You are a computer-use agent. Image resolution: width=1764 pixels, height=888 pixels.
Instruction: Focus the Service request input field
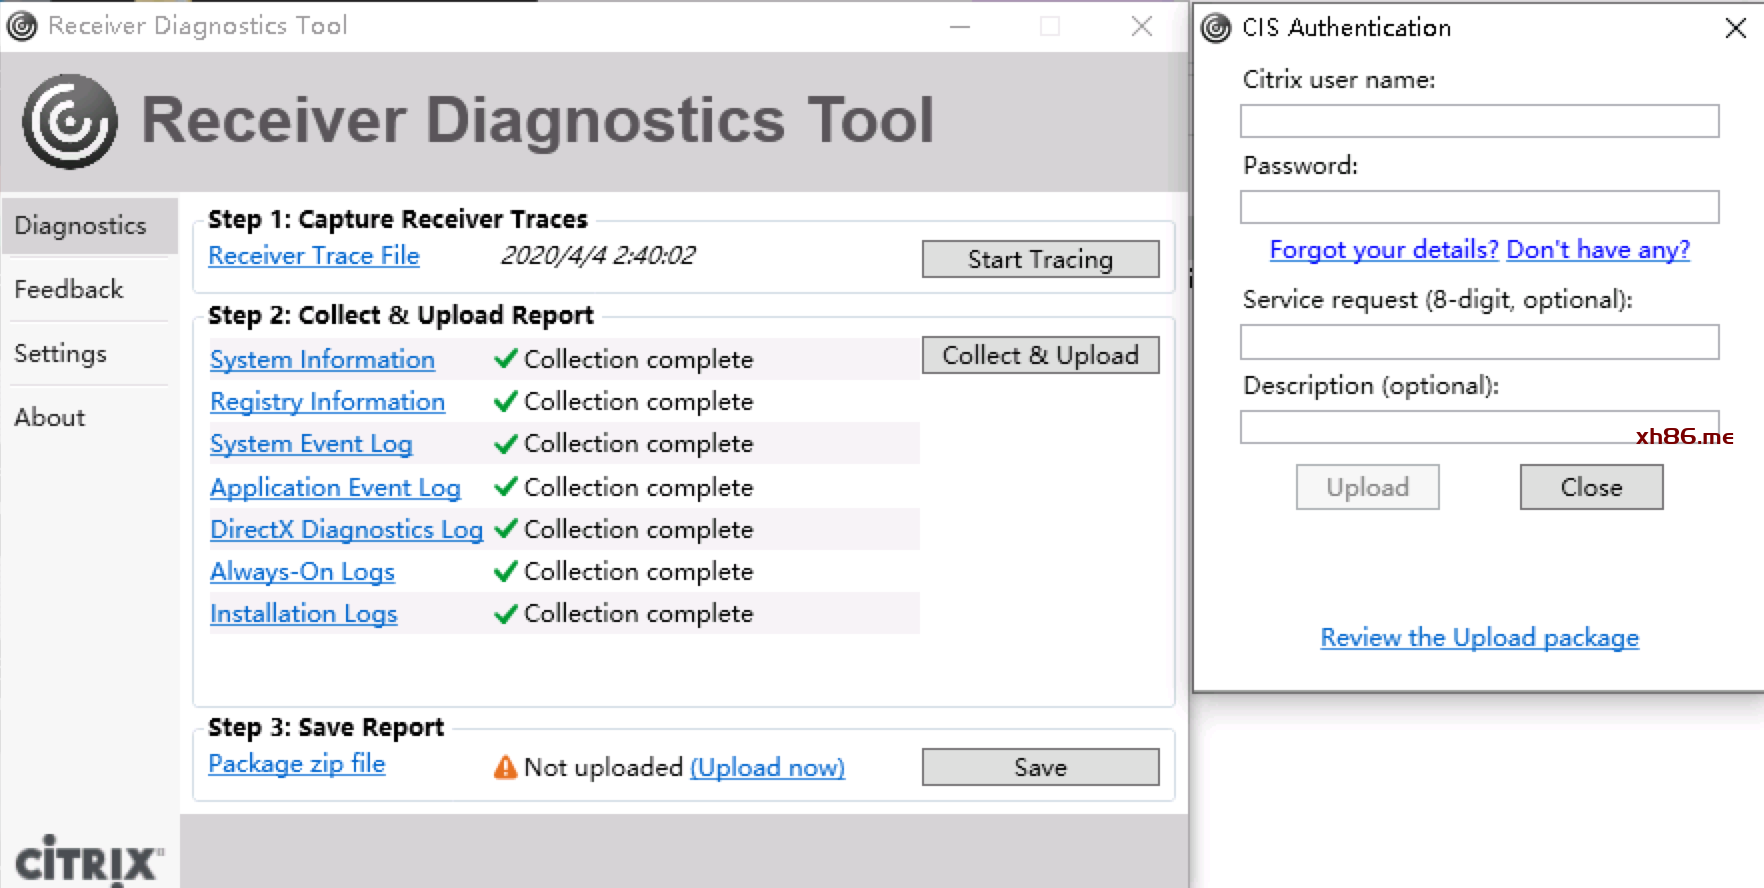(x=1479, y=342)
